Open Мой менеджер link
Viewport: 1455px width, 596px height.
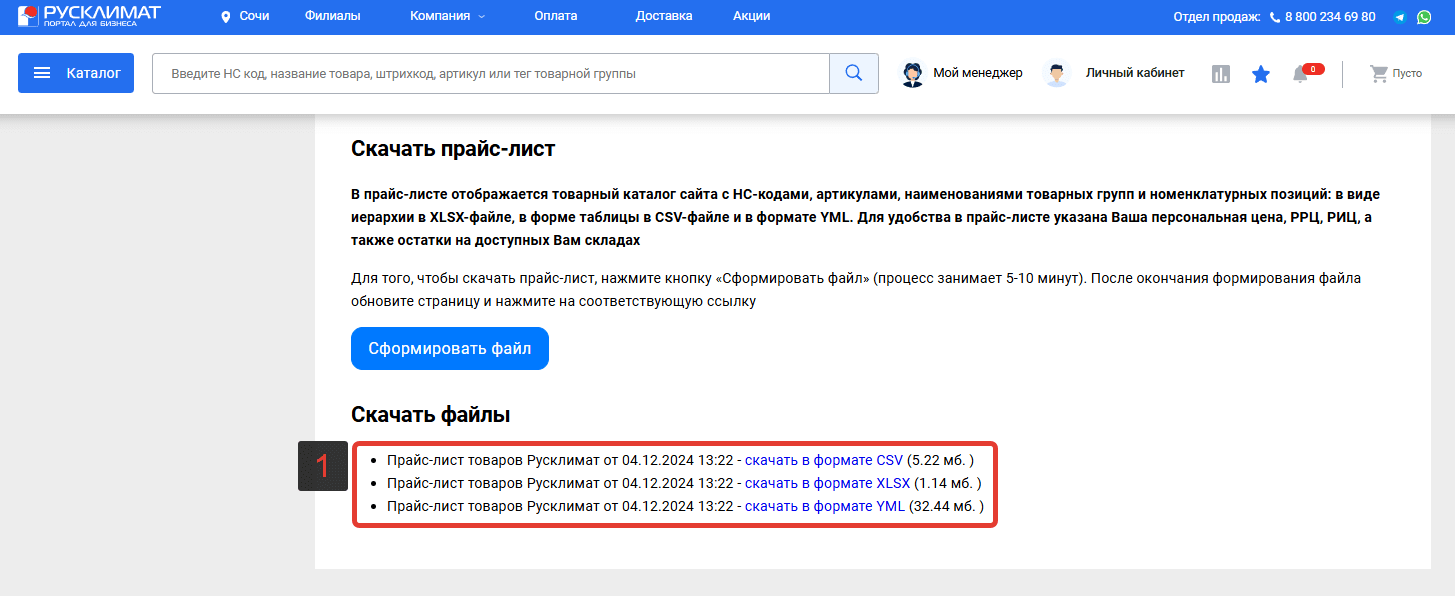pyautogui.click(x=978, y=73)
